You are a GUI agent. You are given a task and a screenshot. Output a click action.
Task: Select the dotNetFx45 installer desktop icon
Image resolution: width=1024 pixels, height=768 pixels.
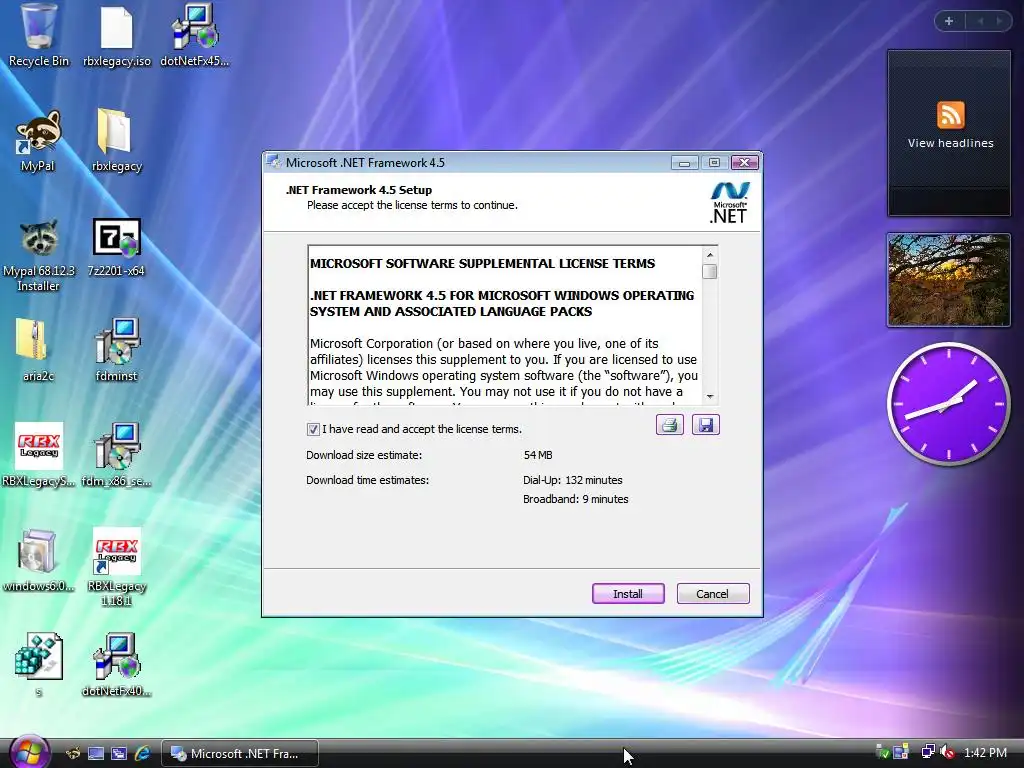coord(195,35)
